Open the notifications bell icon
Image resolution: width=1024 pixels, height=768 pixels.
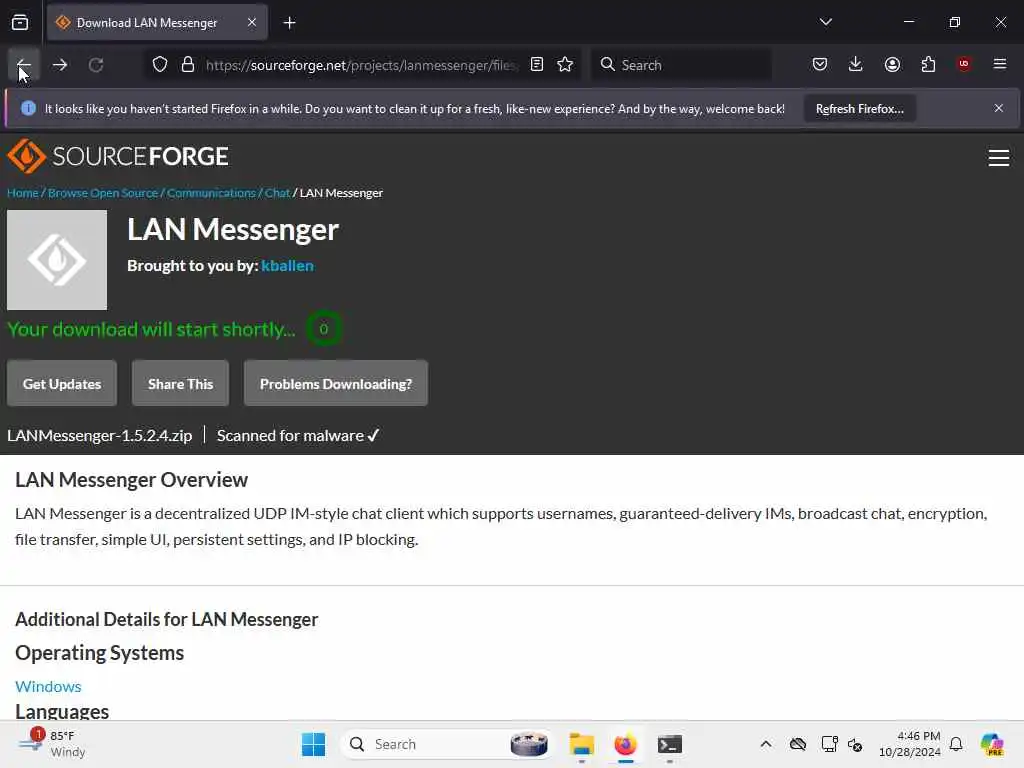click(956, 744)
